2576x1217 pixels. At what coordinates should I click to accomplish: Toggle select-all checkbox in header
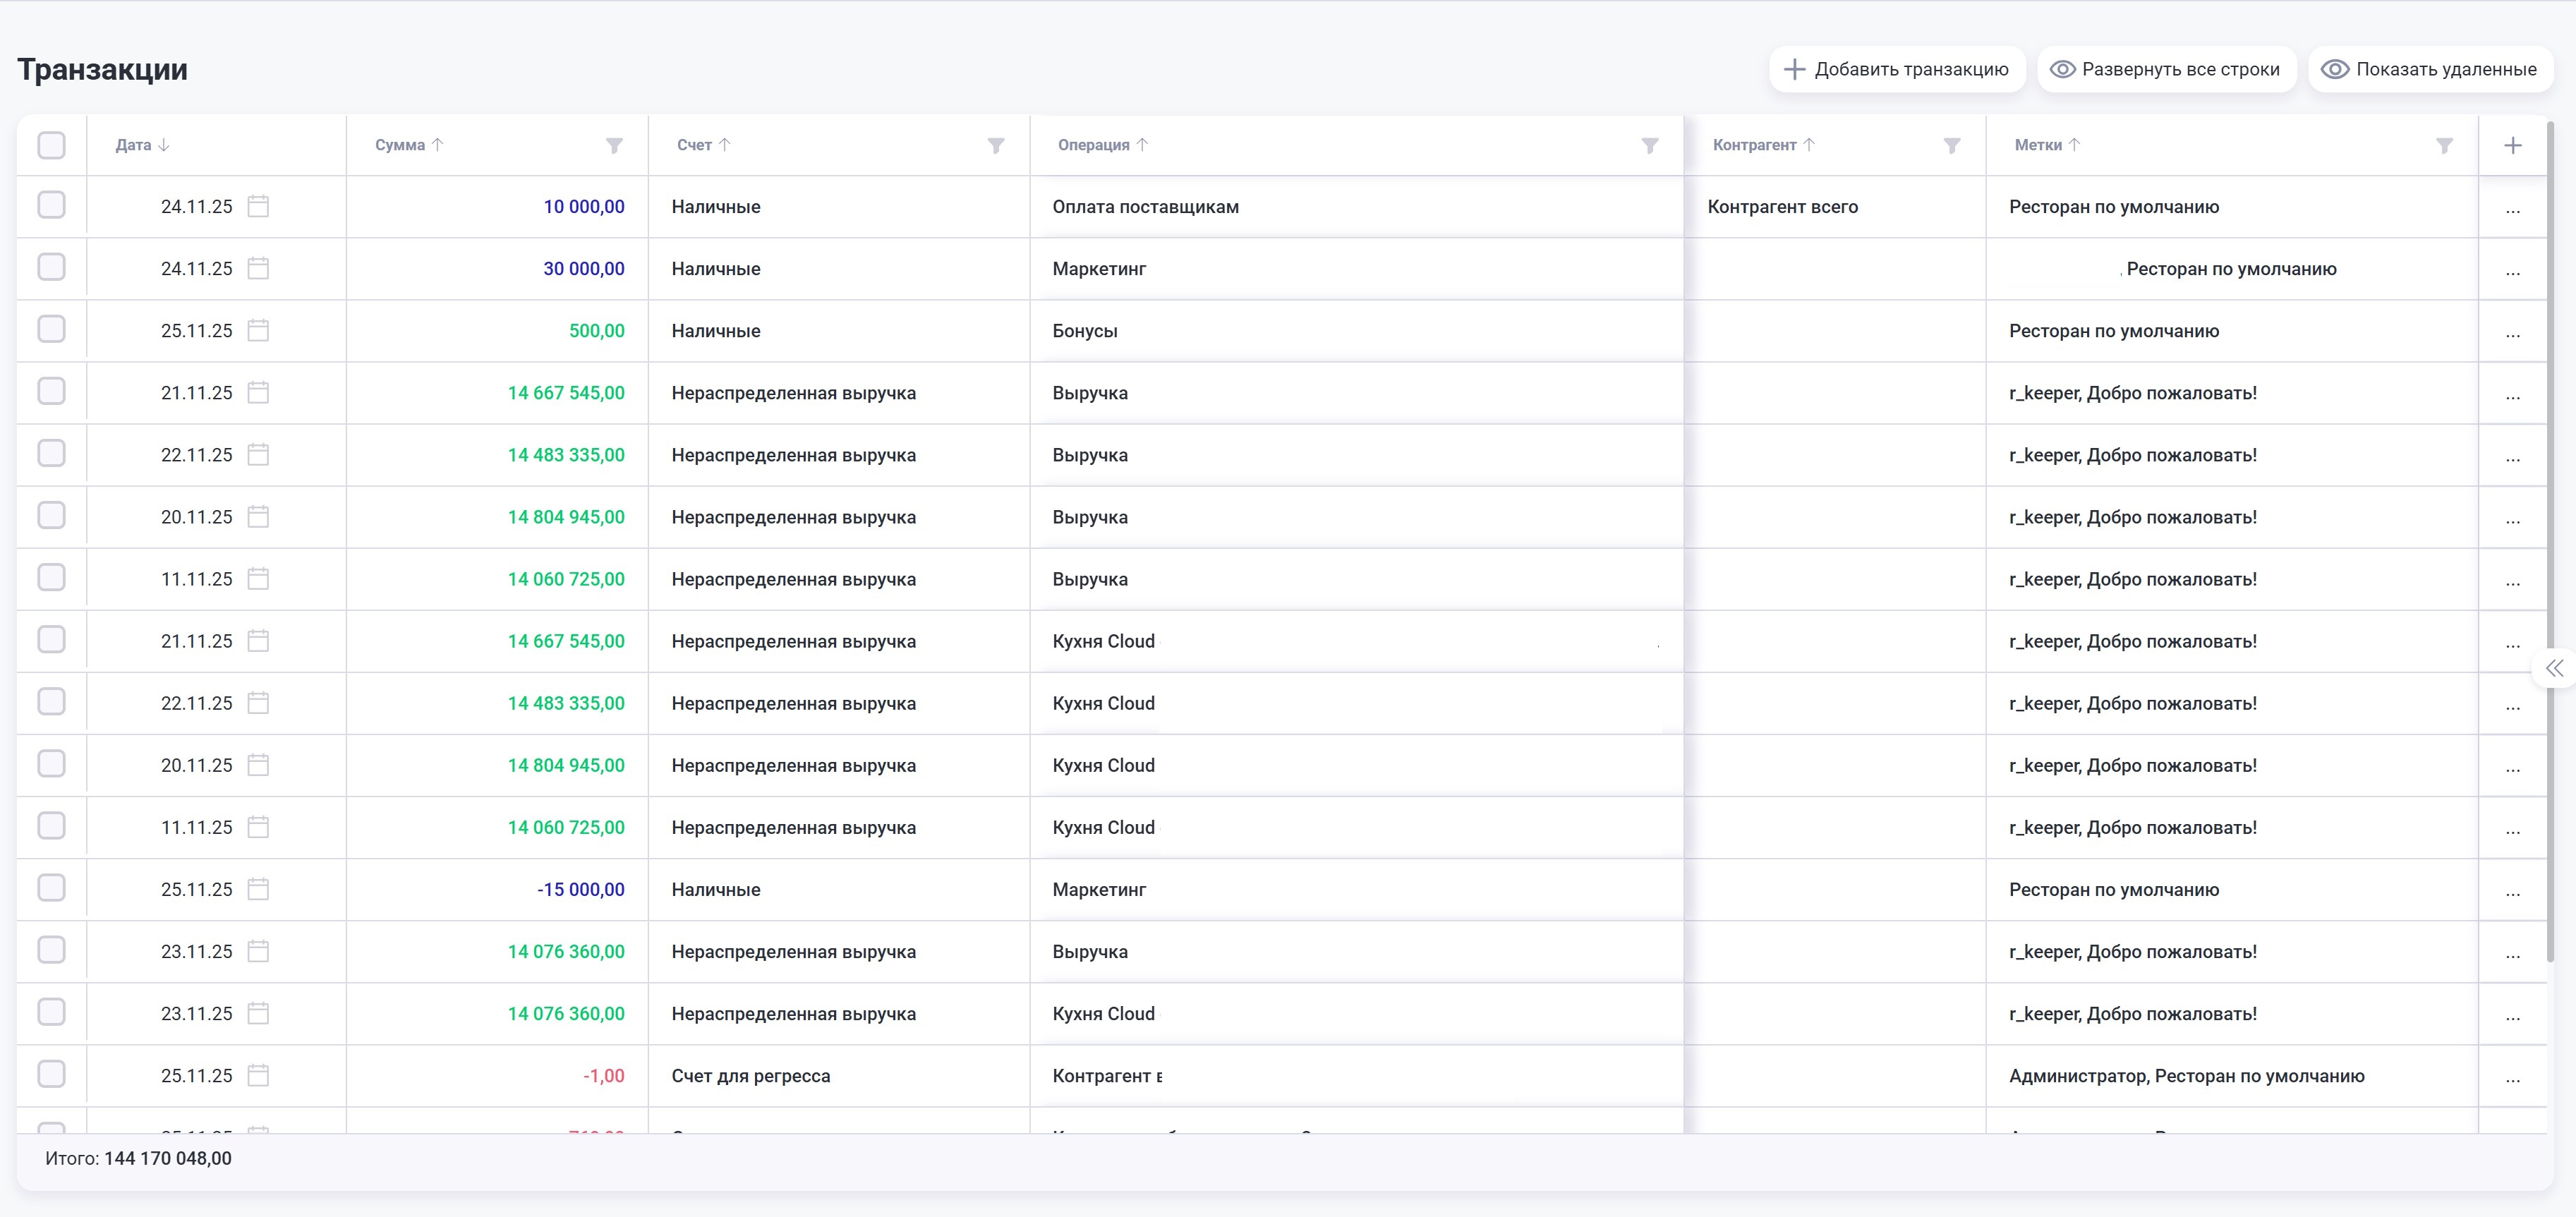tap(51, 145)
